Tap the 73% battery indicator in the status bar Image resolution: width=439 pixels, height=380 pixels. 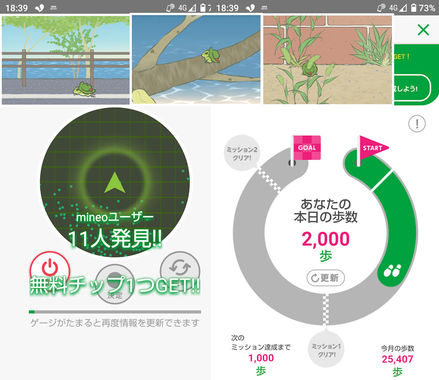[423, 7]
